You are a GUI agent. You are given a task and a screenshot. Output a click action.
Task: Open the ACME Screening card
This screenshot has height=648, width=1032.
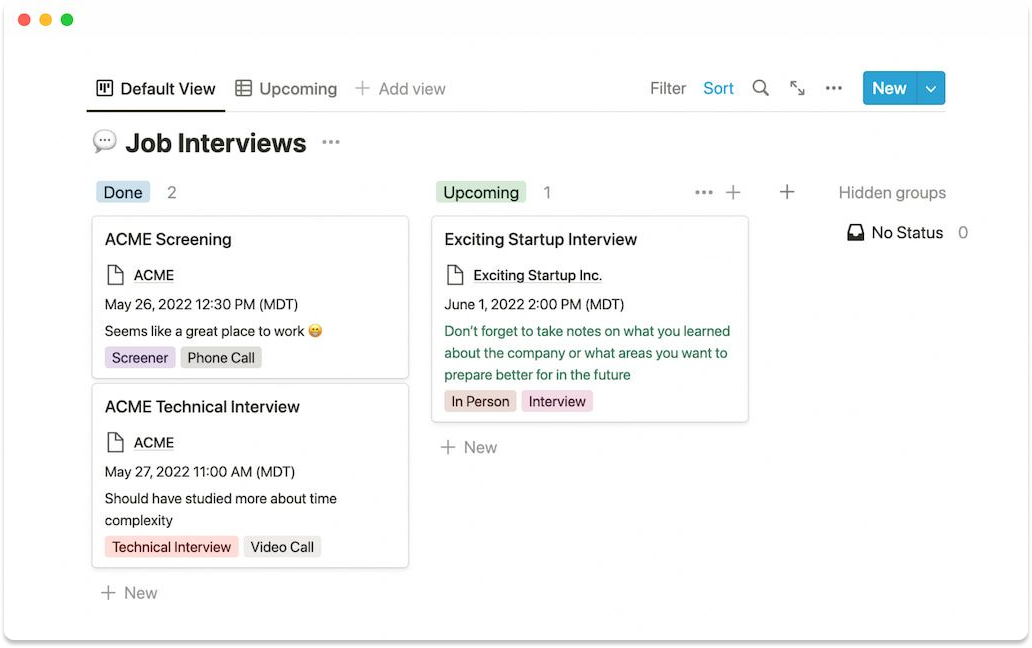click(x=168, y=240)
